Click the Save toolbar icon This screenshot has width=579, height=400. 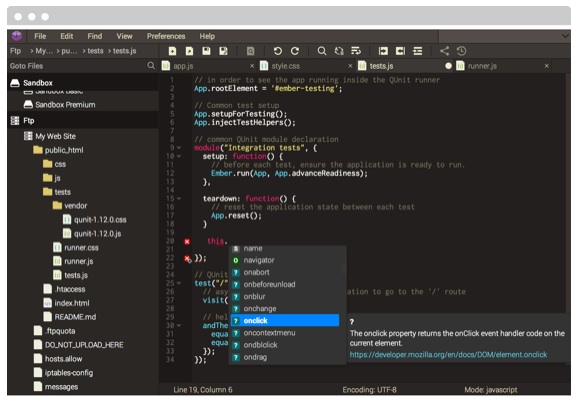tap(206, 51)
